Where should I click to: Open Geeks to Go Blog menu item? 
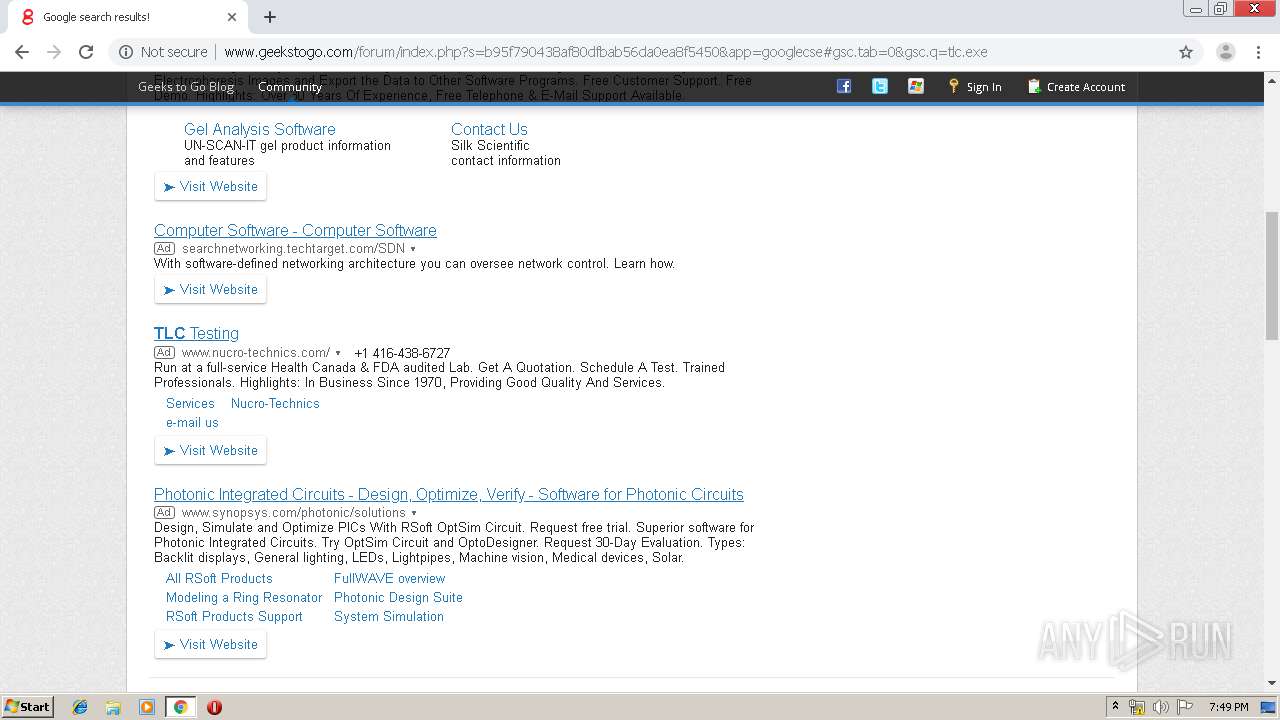[x=186, y=87]
